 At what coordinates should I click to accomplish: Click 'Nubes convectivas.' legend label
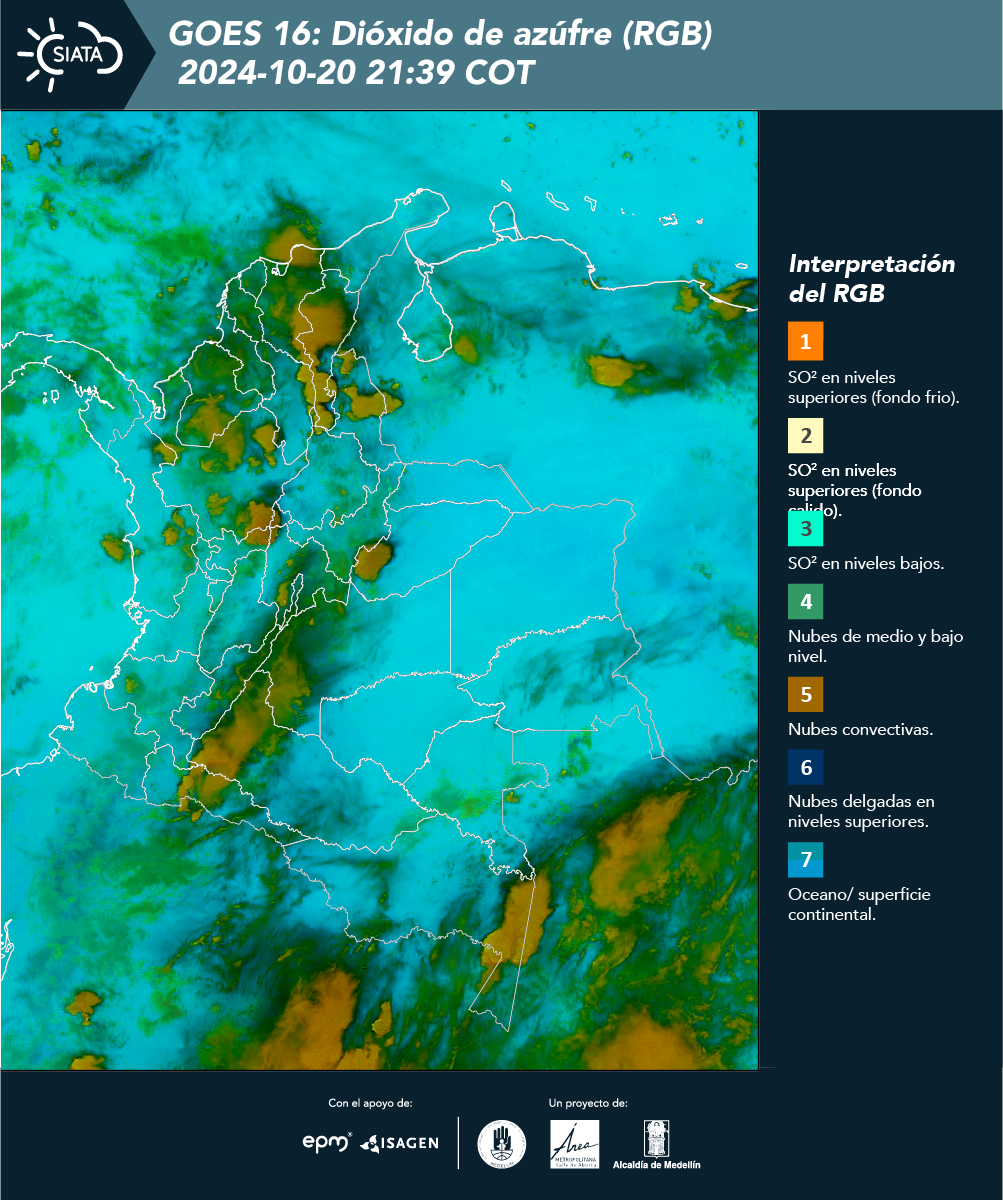[x=860, y=729]
